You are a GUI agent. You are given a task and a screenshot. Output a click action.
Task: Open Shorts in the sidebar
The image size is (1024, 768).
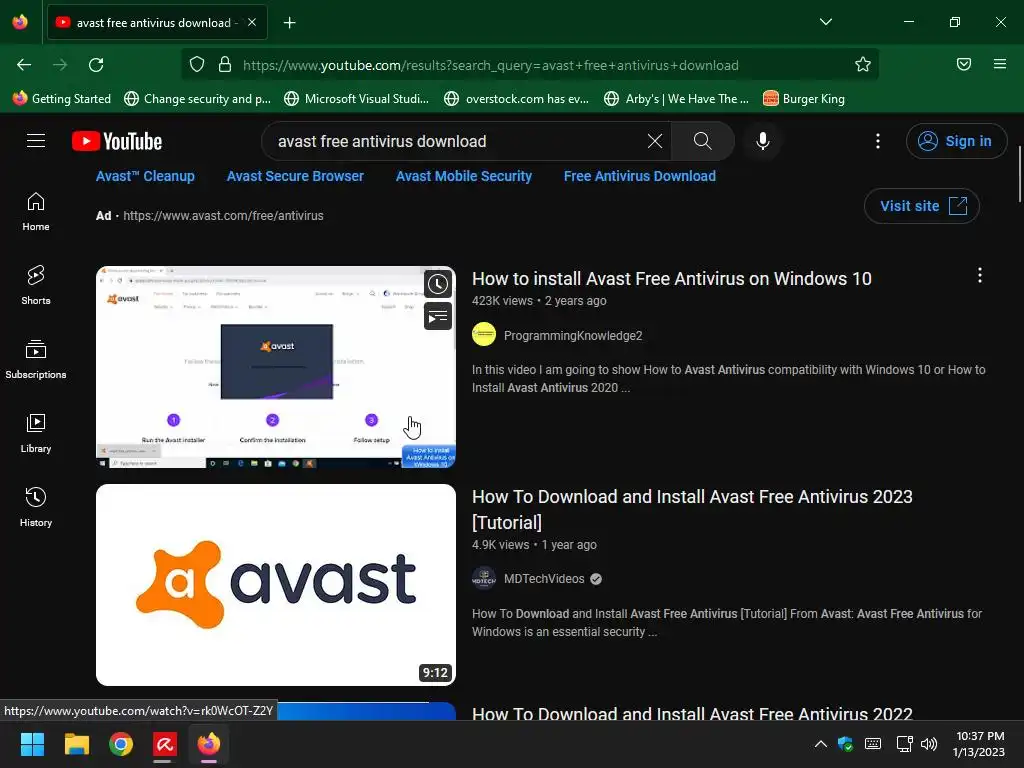(36, 285)
